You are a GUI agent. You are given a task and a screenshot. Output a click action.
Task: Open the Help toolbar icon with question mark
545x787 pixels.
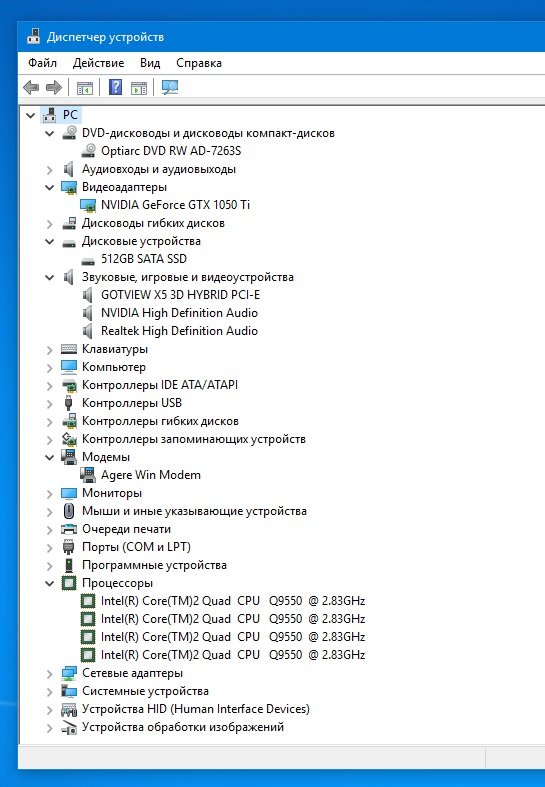(115, 87)
